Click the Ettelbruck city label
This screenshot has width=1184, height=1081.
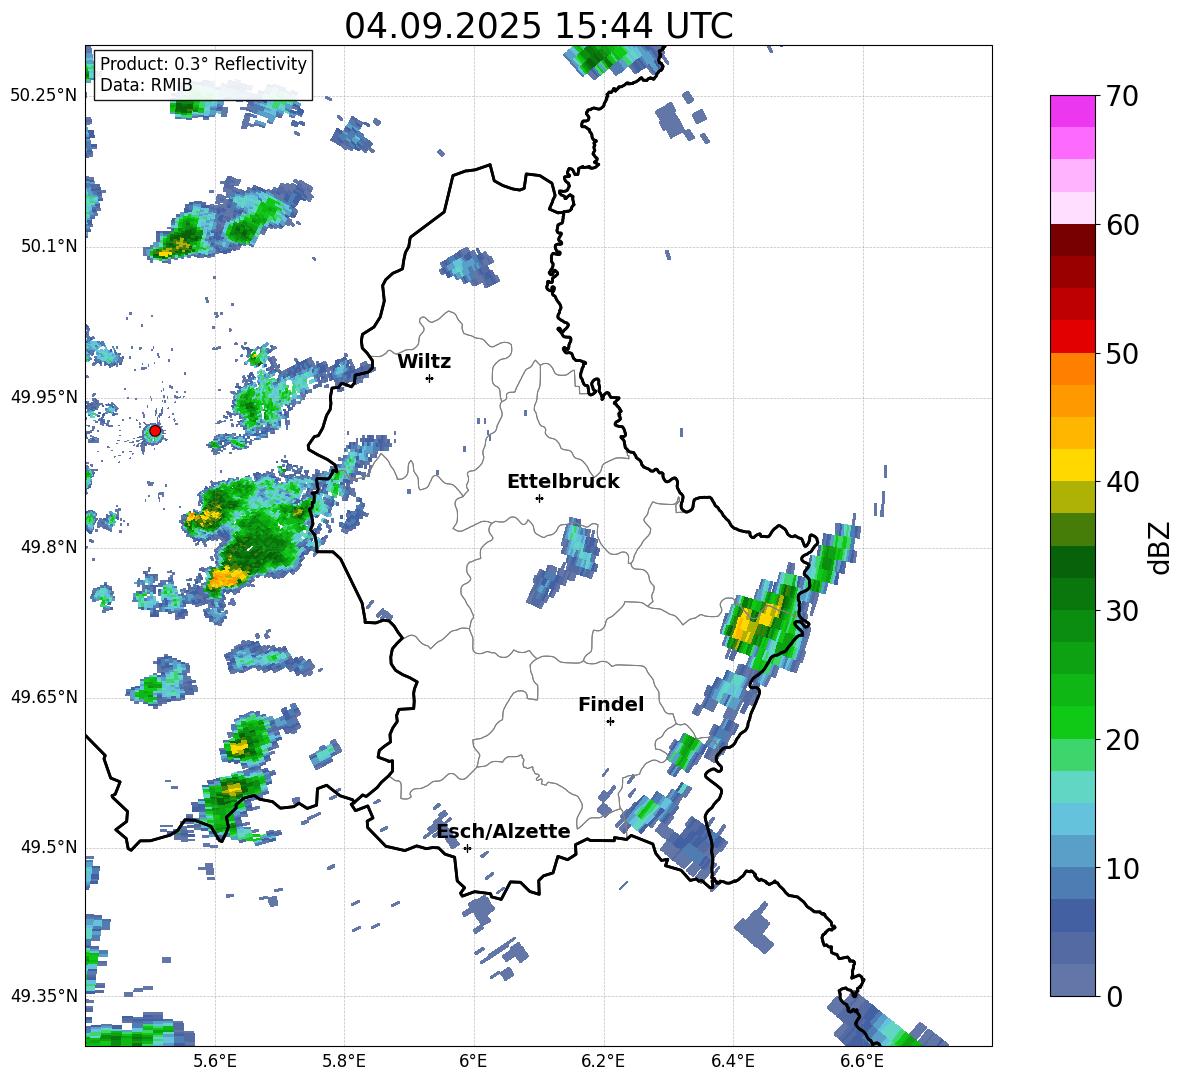563,482
